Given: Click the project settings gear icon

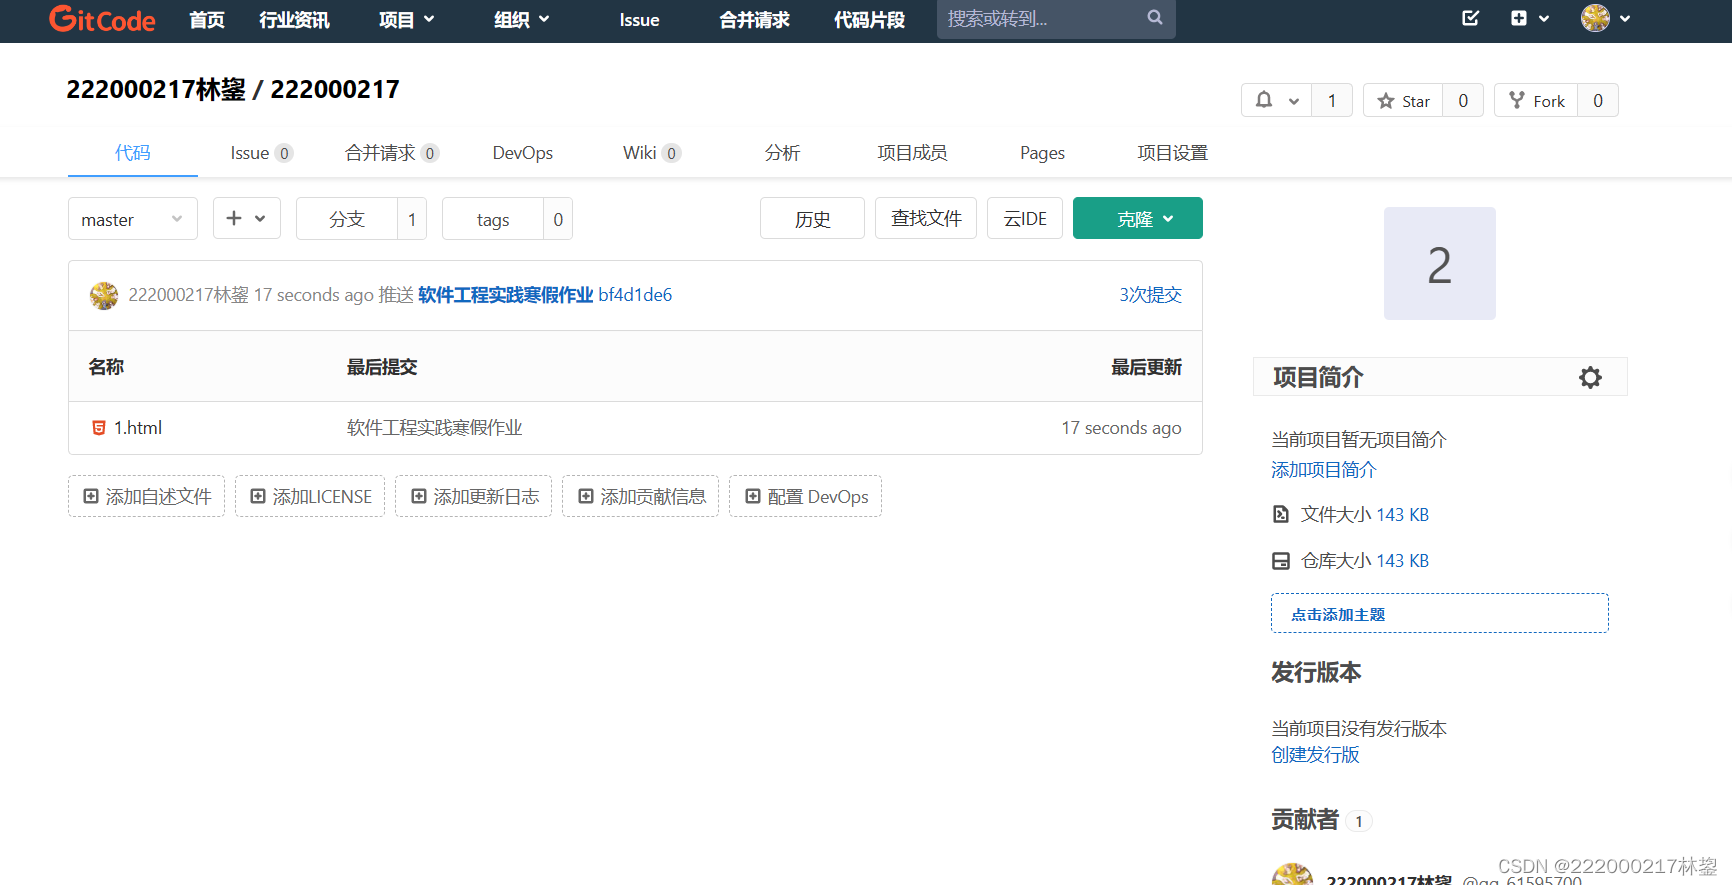Looking at the screenshot, I should coord(1590,377).
